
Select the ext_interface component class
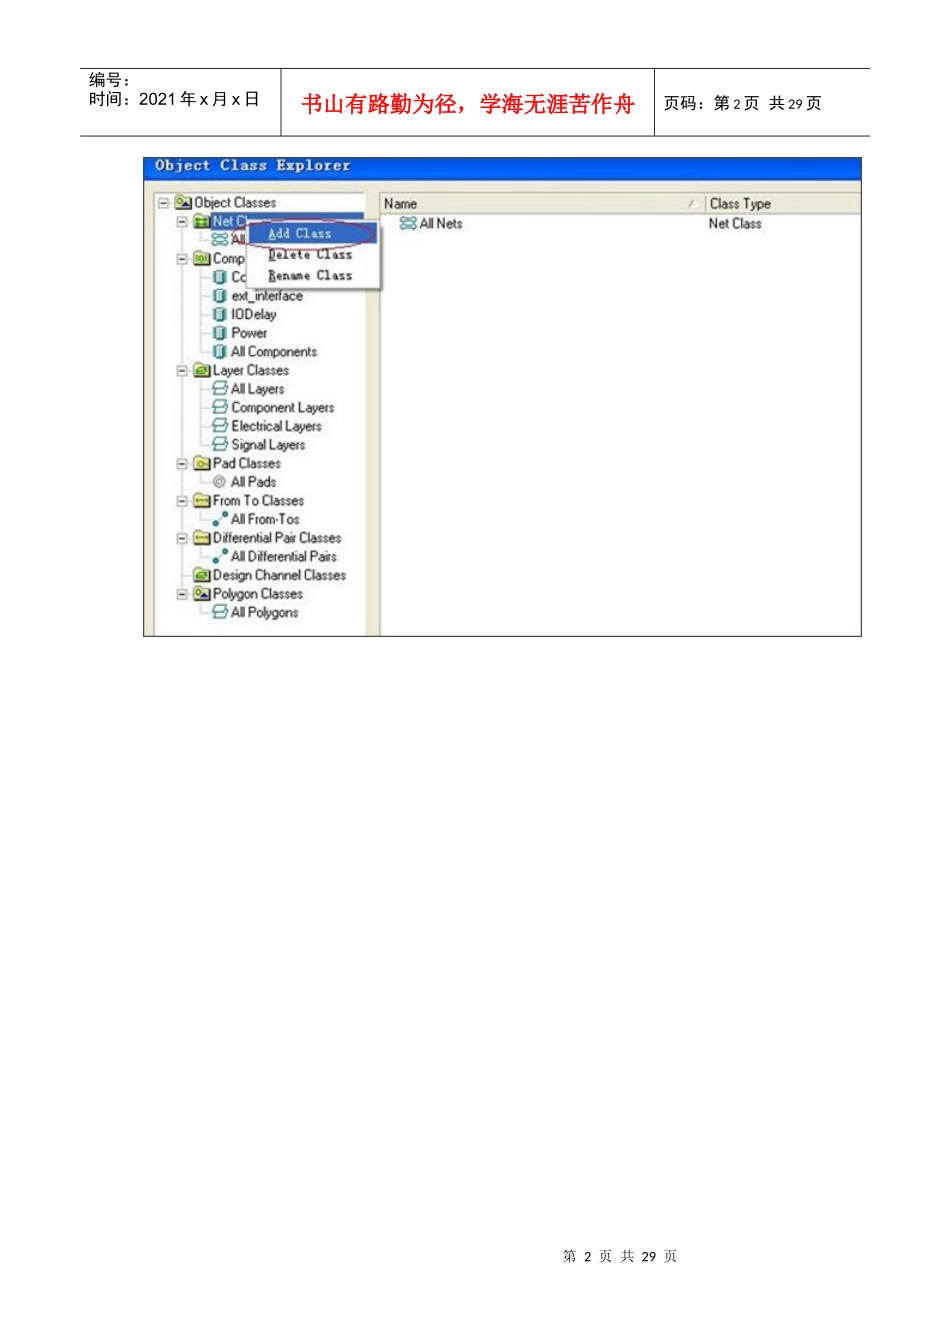[267, 296]
